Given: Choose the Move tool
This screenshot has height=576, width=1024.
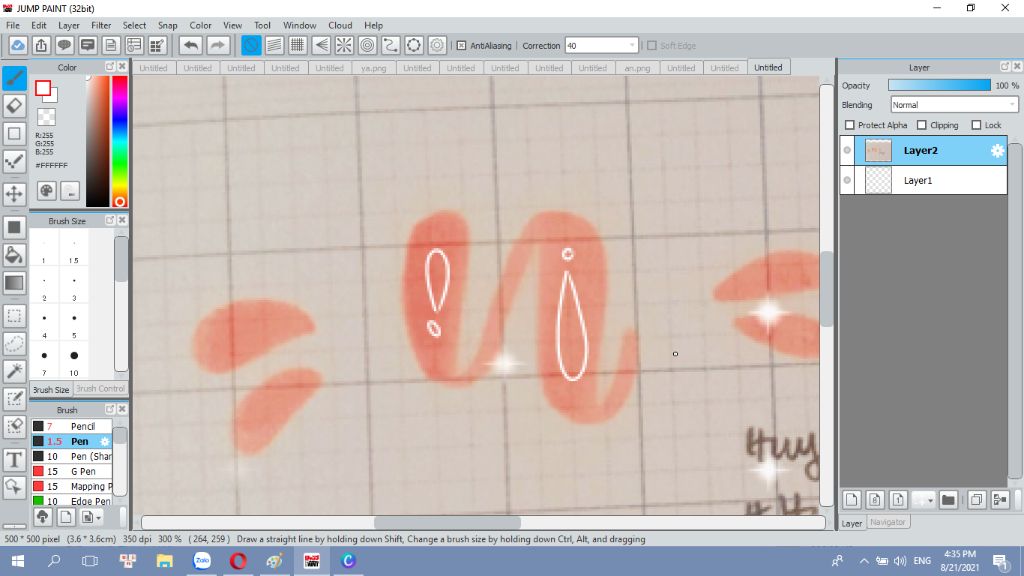Looking at the screenshot, I should tap(14, 194).
